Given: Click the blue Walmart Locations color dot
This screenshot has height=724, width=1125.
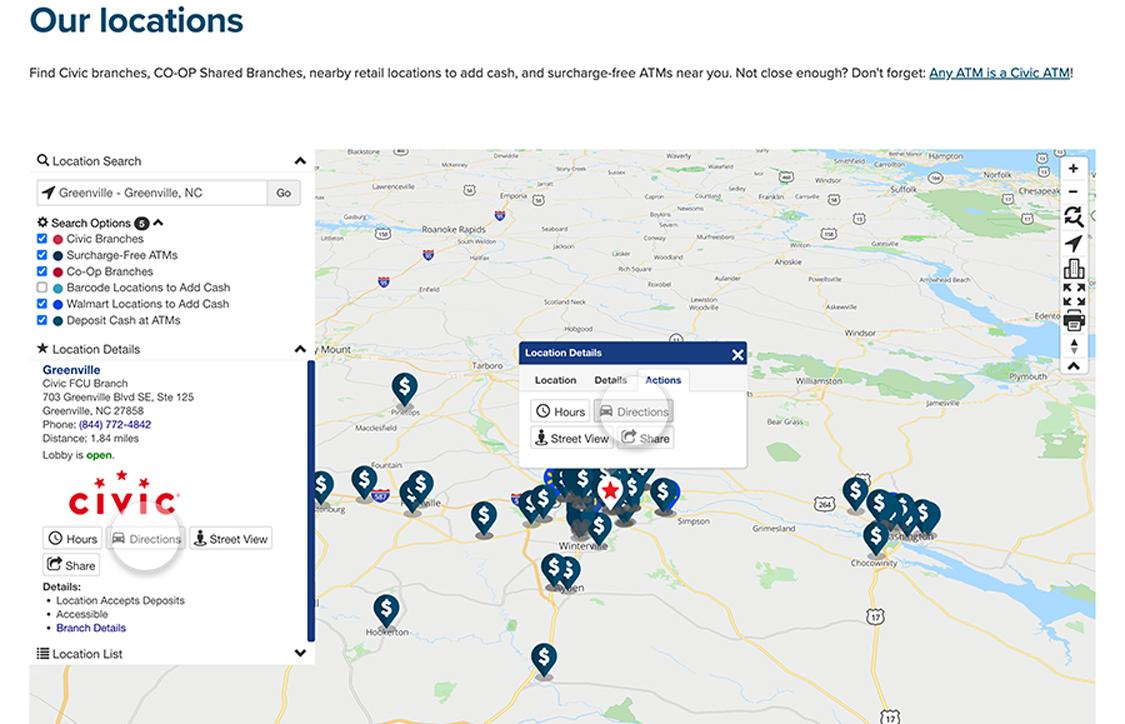Looking at the screenshot, I should pos(58,304).
